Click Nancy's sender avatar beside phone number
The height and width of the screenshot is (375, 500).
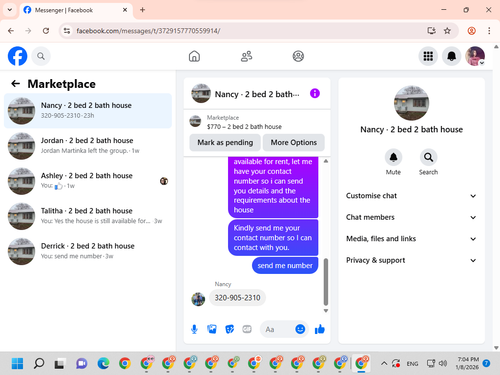(198, 299)
